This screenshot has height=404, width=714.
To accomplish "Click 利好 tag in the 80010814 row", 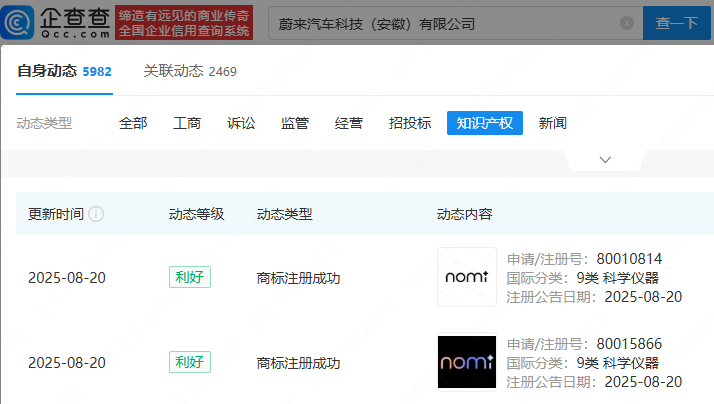I will [x=189, y=277].
